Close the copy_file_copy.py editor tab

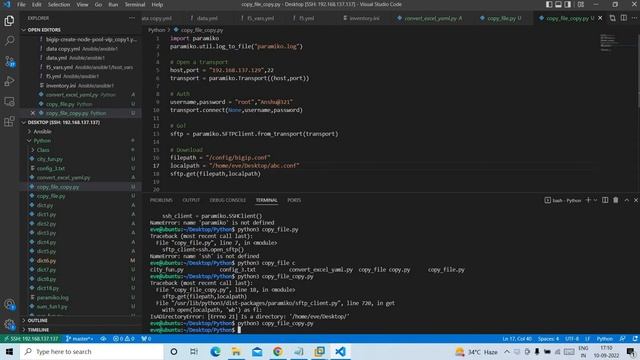coord(600,18)
